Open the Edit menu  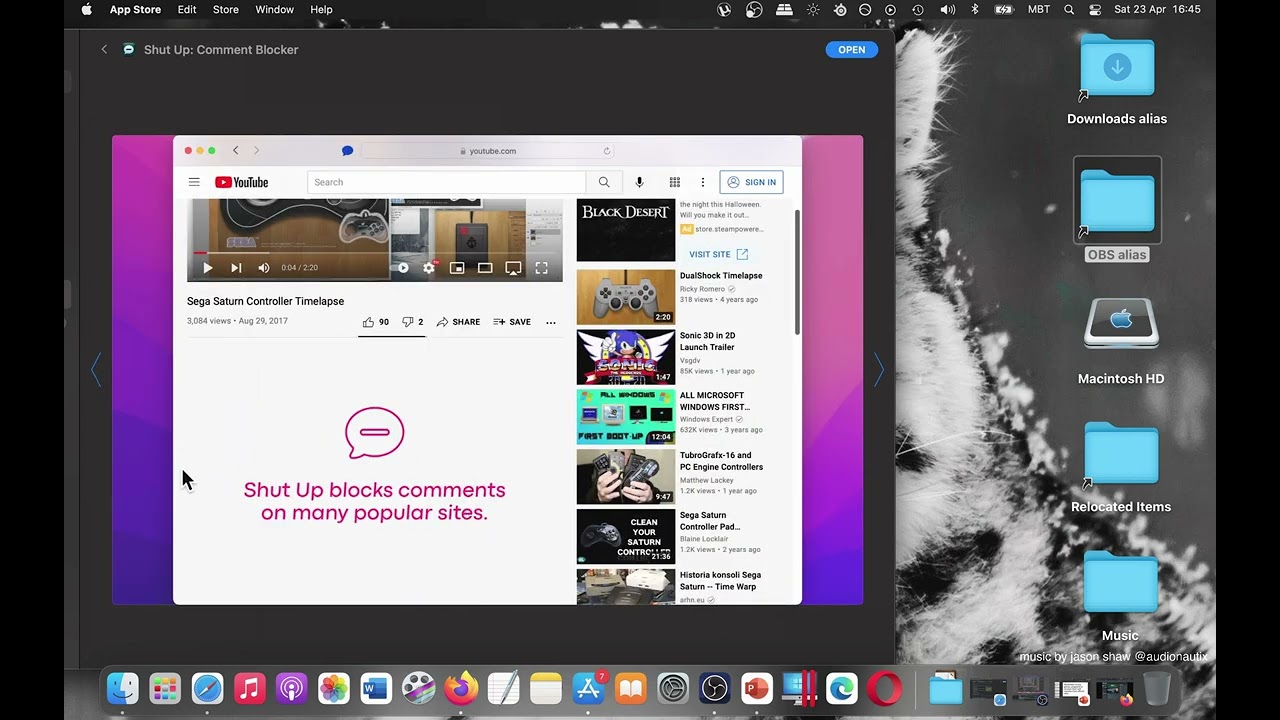[187, 10]
